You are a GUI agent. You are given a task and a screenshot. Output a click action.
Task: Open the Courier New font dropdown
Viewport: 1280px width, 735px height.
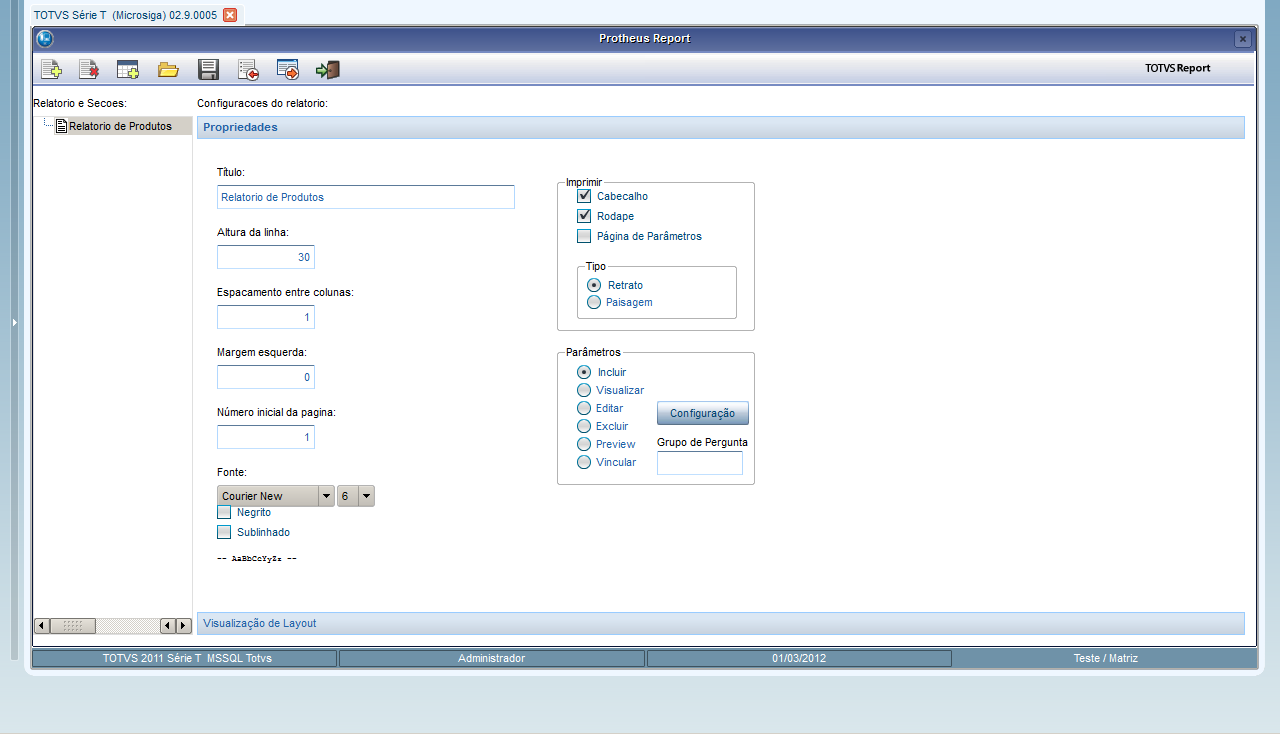pos(325,496)
